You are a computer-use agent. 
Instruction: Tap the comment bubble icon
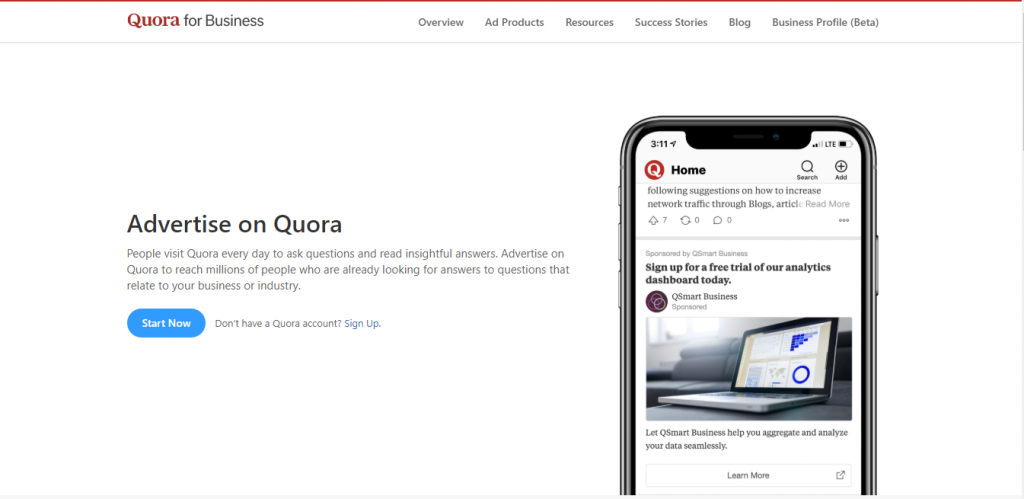click(x=717, y=220)
